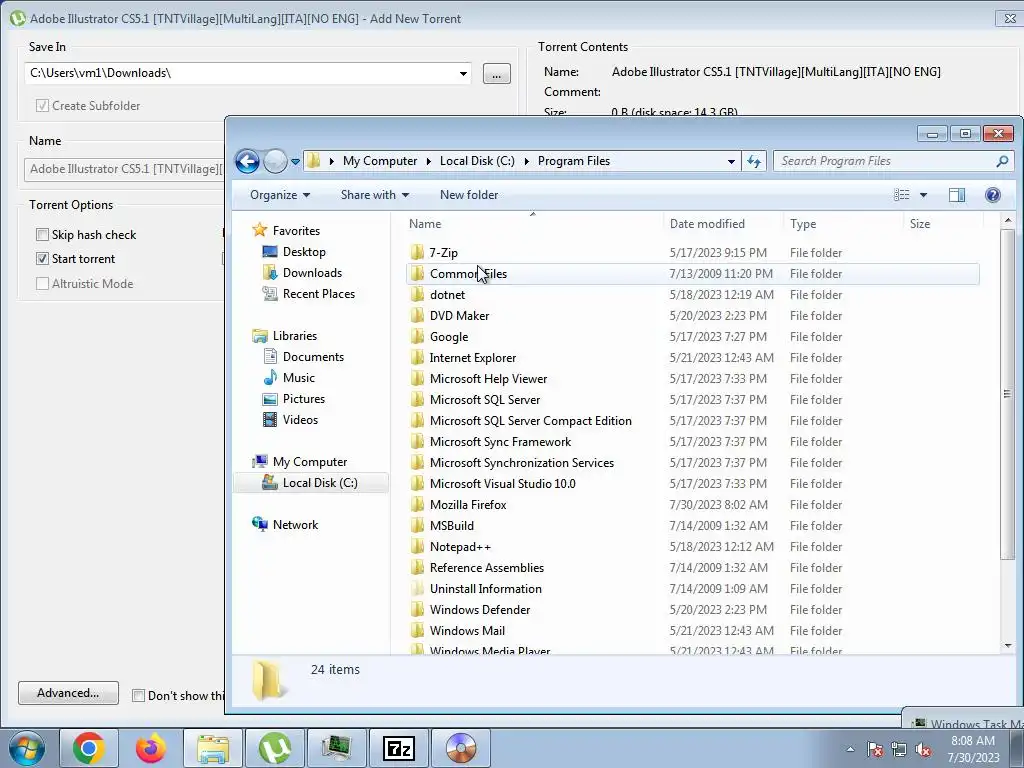Sort by the Name column header
The width and height of the screenshot is (1024, 768).
coord(532,223)
